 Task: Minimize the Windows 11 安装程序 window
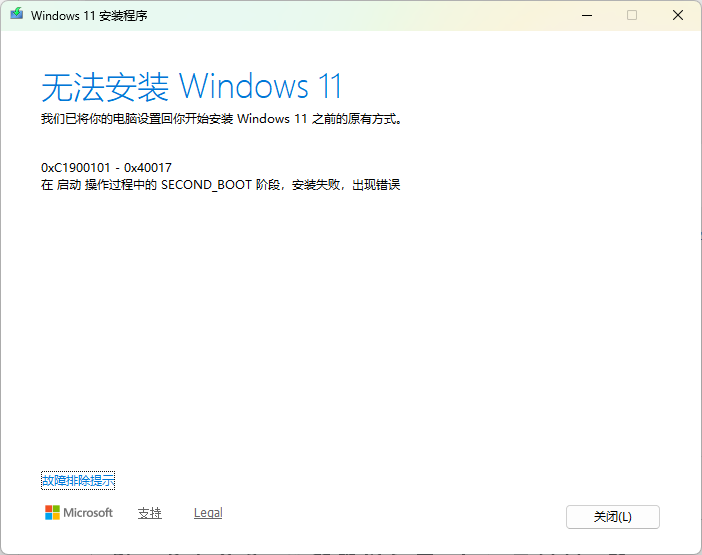coord(587,15)
